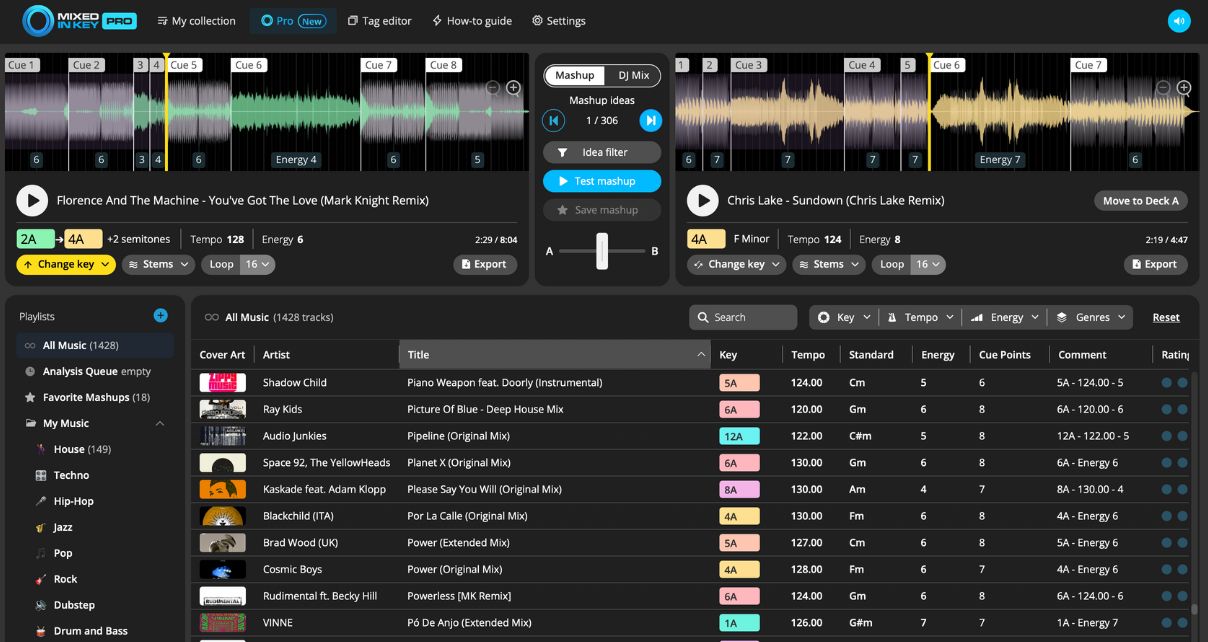Select the Mashup mode toggle

click(575, 76)
